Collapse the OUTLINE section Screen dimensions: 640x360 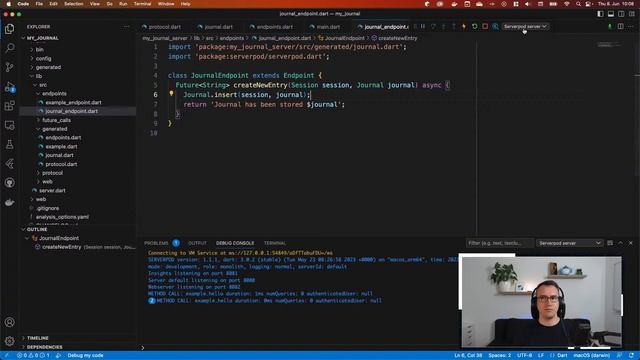coord(37,229)
